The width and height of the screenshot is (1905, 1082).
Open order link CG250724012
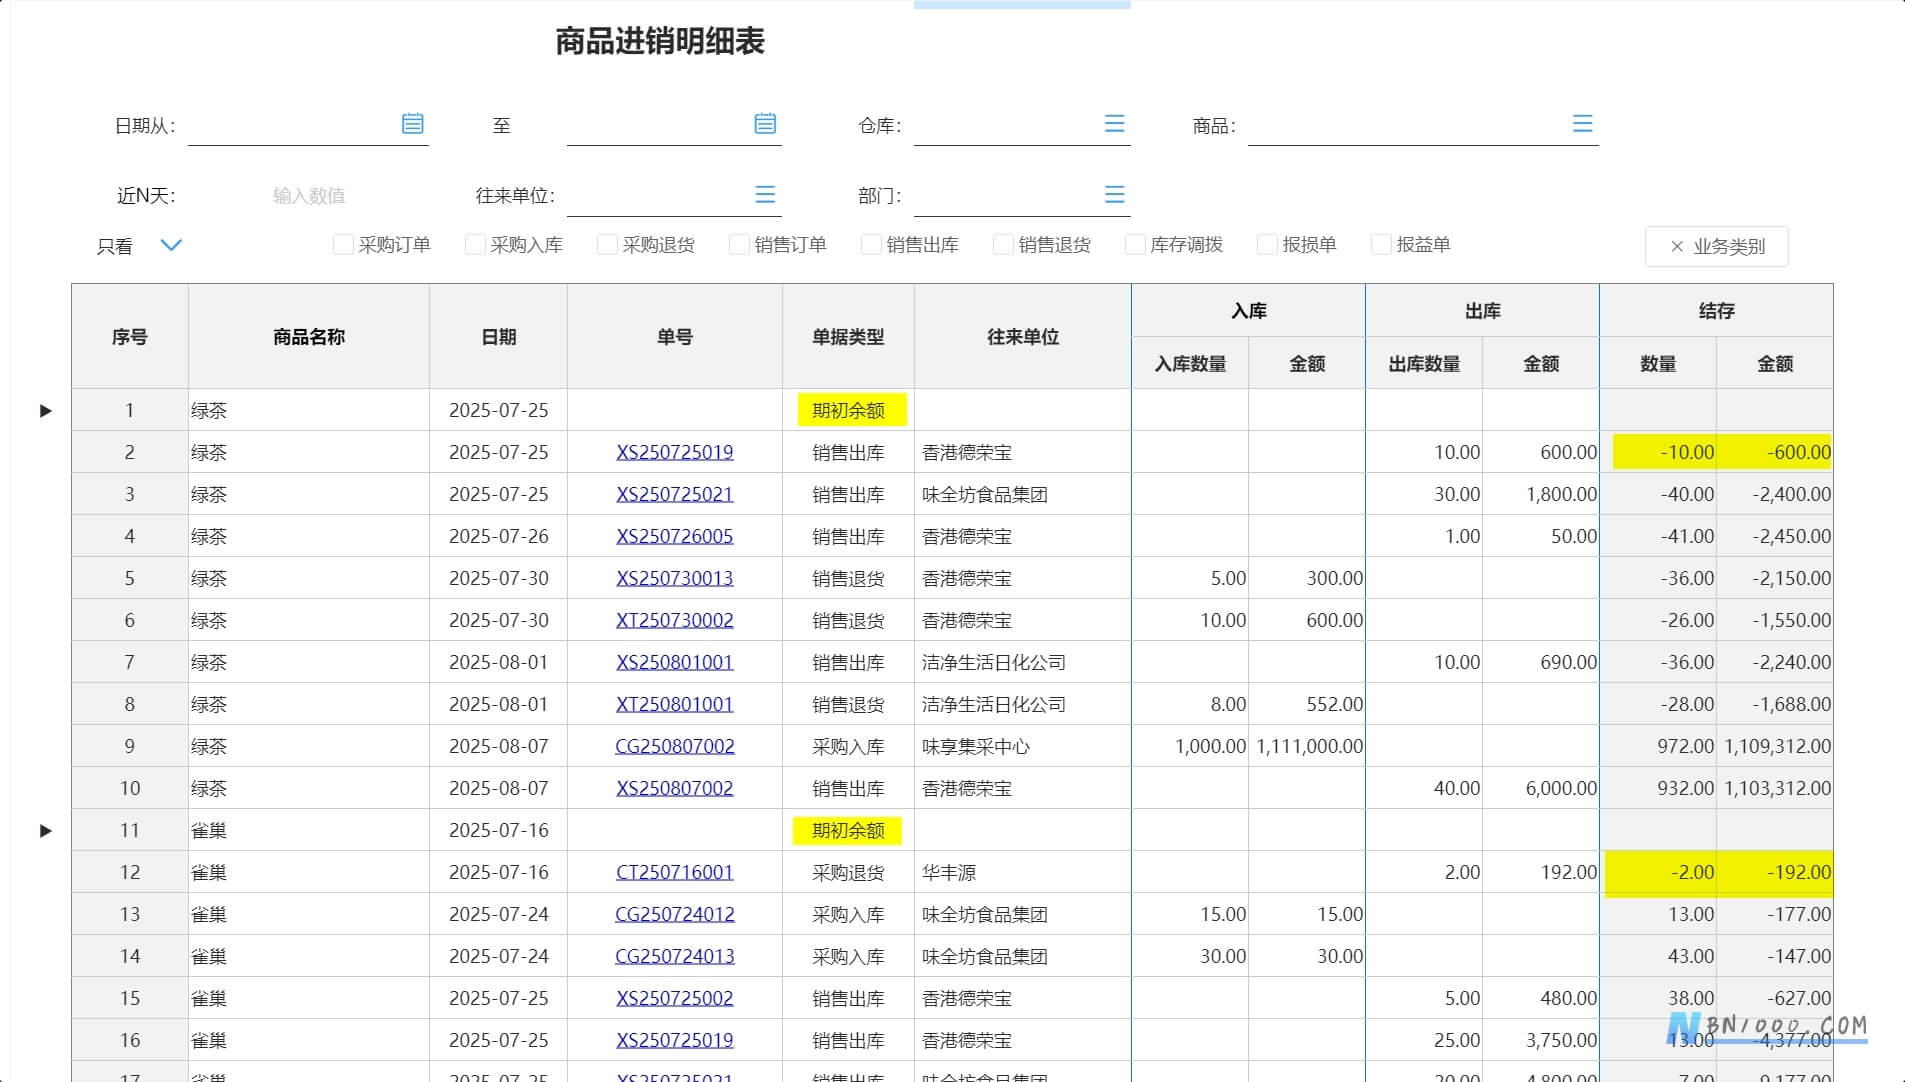click(675, 914)
